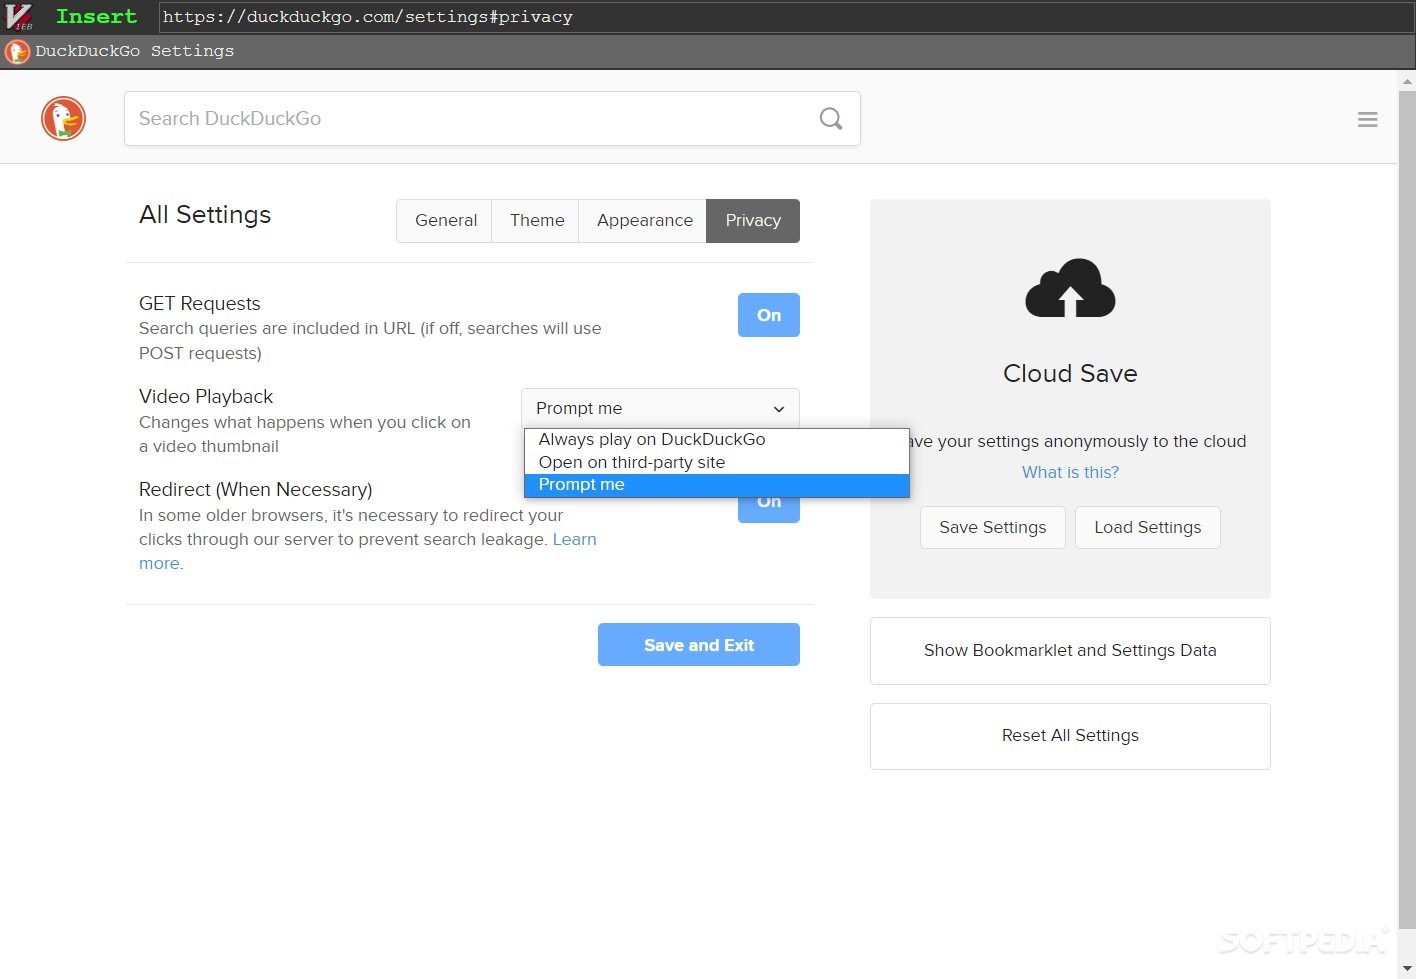Viewport: 1416px width, 979px height.
Task: Click the Insert mode indicator
Action: [96, 17]
